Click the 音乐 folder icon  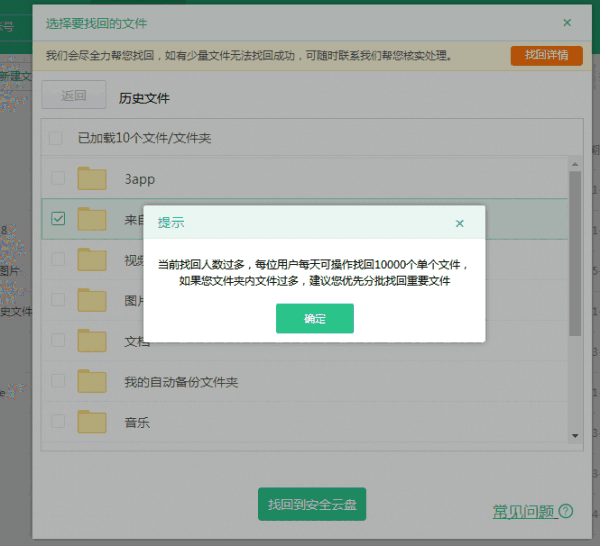click(92, 422)
